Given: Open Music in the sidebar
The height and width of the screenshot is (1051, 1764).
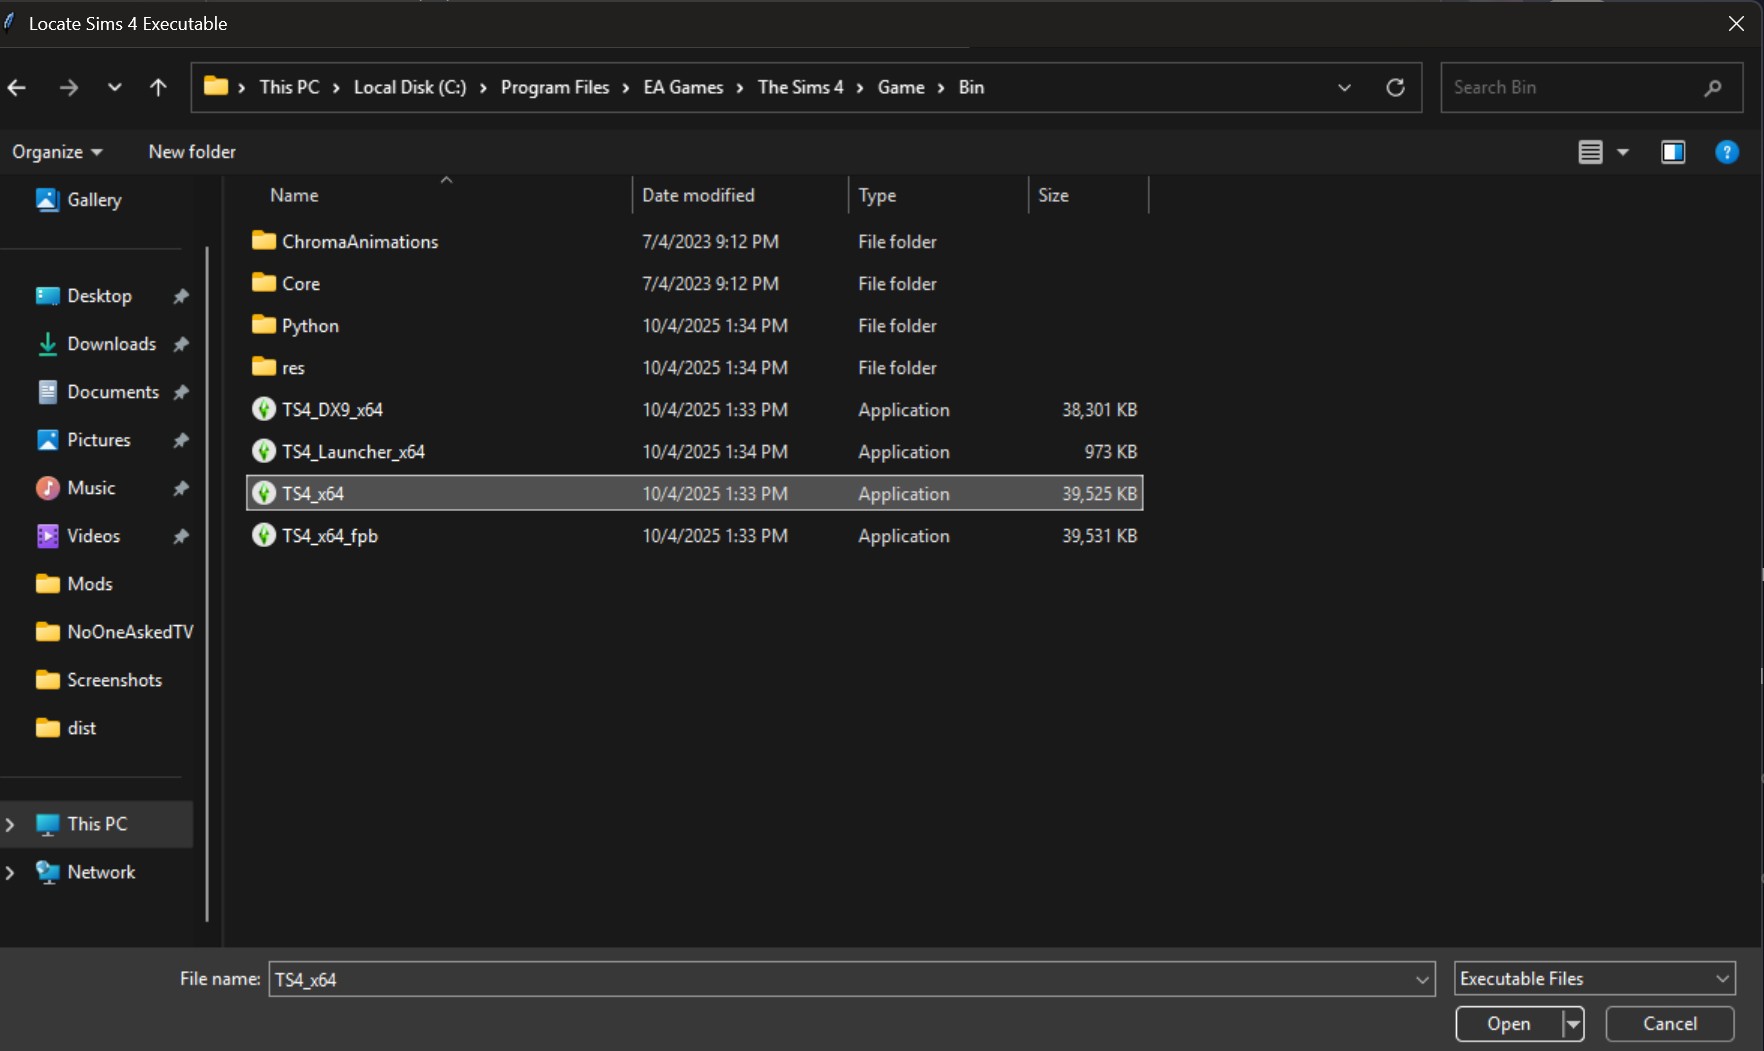Looking at the screenshot, I should (x=91, y=488).
